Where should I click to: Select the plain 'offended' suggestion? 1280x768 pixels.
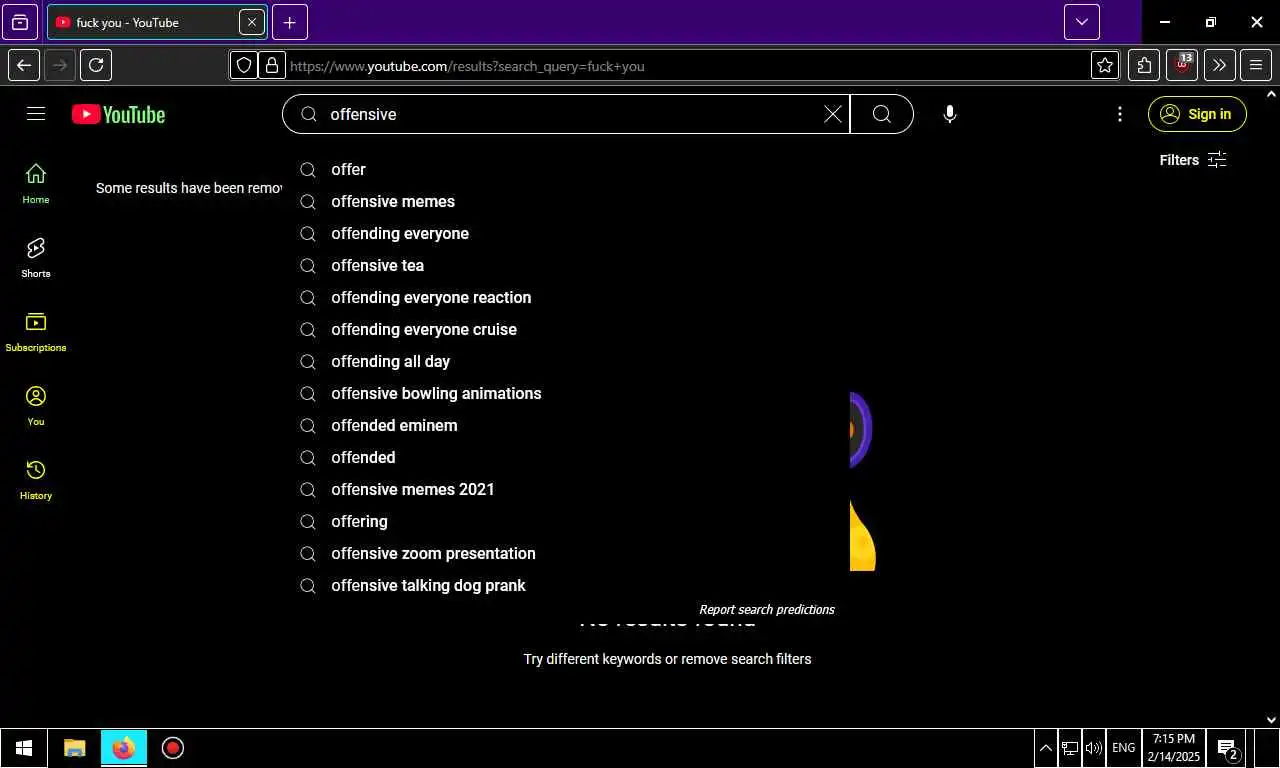click(x=566, y=458)
